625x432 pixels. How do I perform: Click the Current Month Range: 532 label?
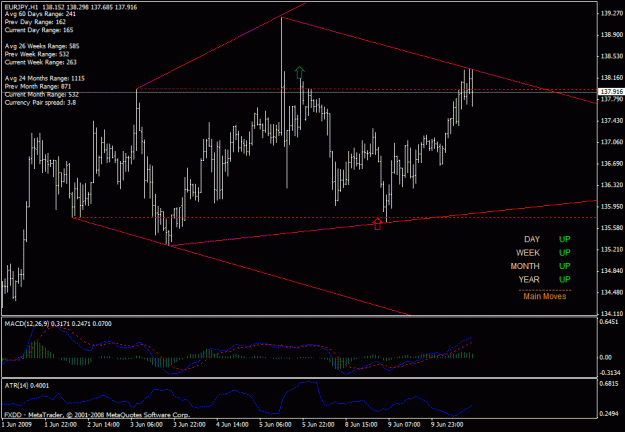point(42,94)
